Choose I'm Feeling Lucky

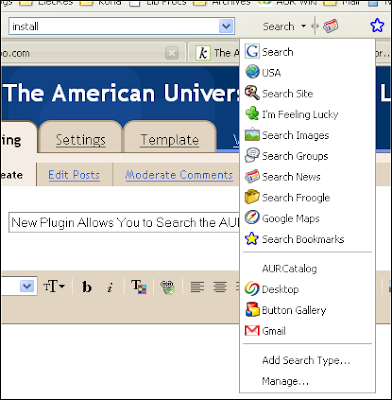(307, 114)
